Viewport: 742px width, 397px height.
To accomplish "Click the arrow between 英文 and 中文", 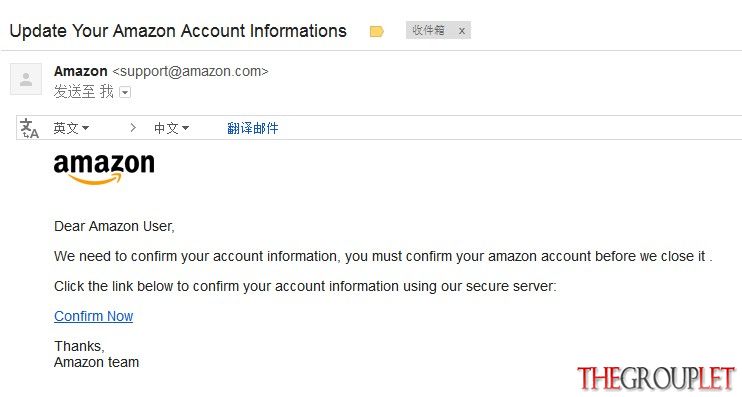I will (133, 128).
